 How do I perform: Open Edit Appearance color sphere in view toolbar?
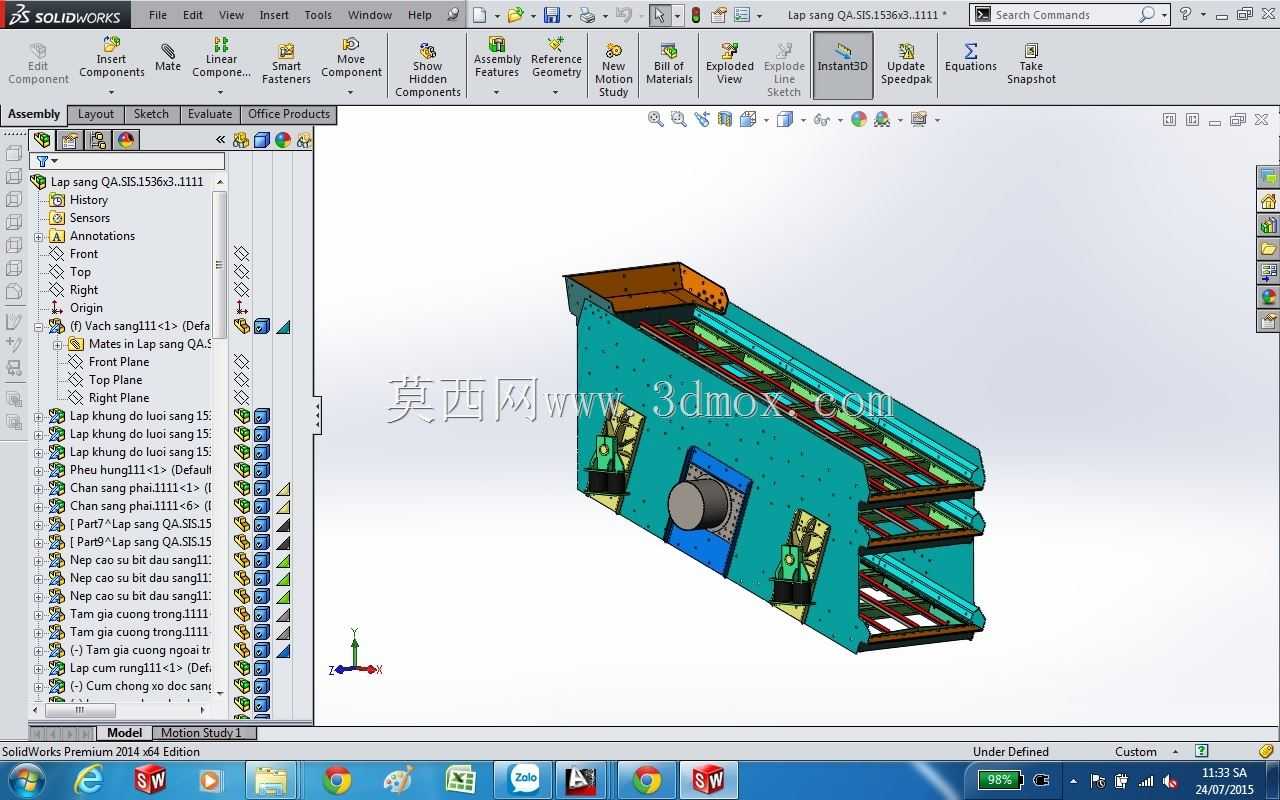(x=859, y=119)
